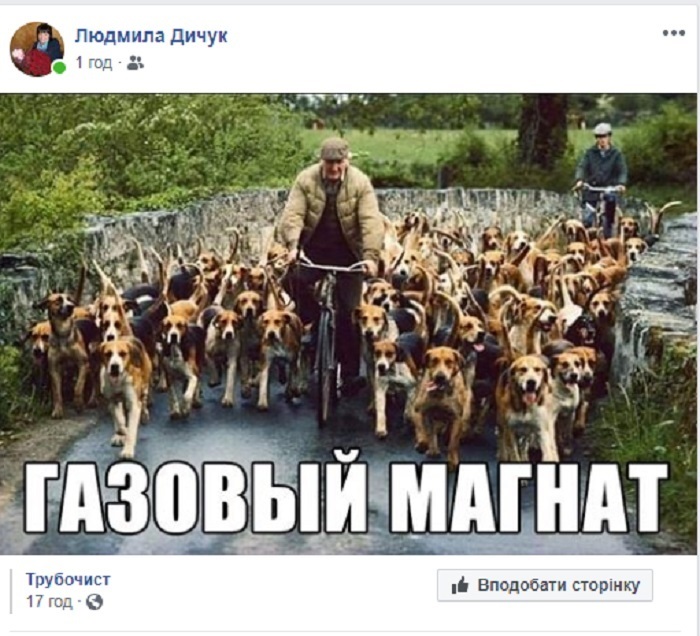Click the globe public icon beside "17 год"
The height and width of the screenshot is (636, 700).
94,602
